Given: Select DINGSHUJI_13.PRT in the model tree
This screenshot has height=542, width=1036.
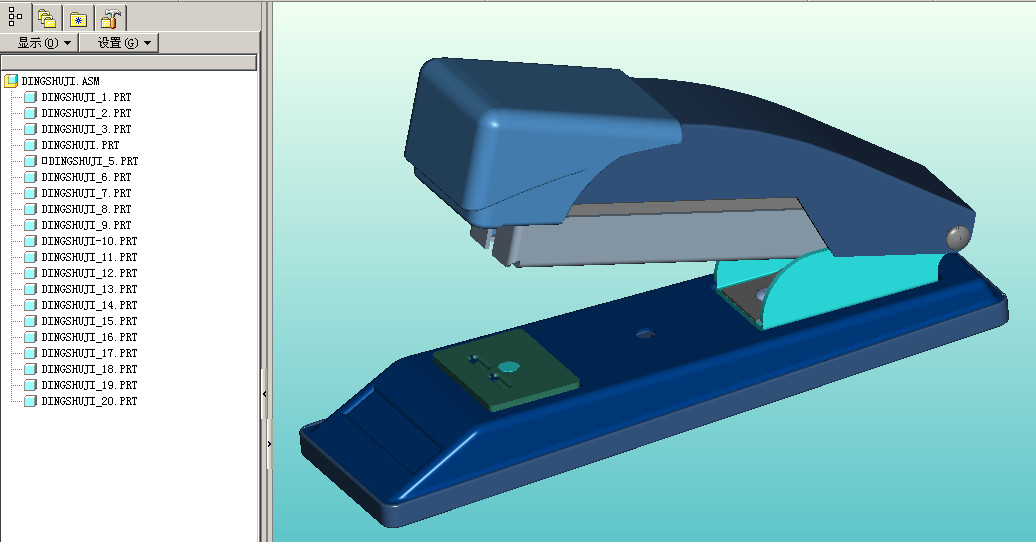Looking at the screenshot, I should pos(89,289).
